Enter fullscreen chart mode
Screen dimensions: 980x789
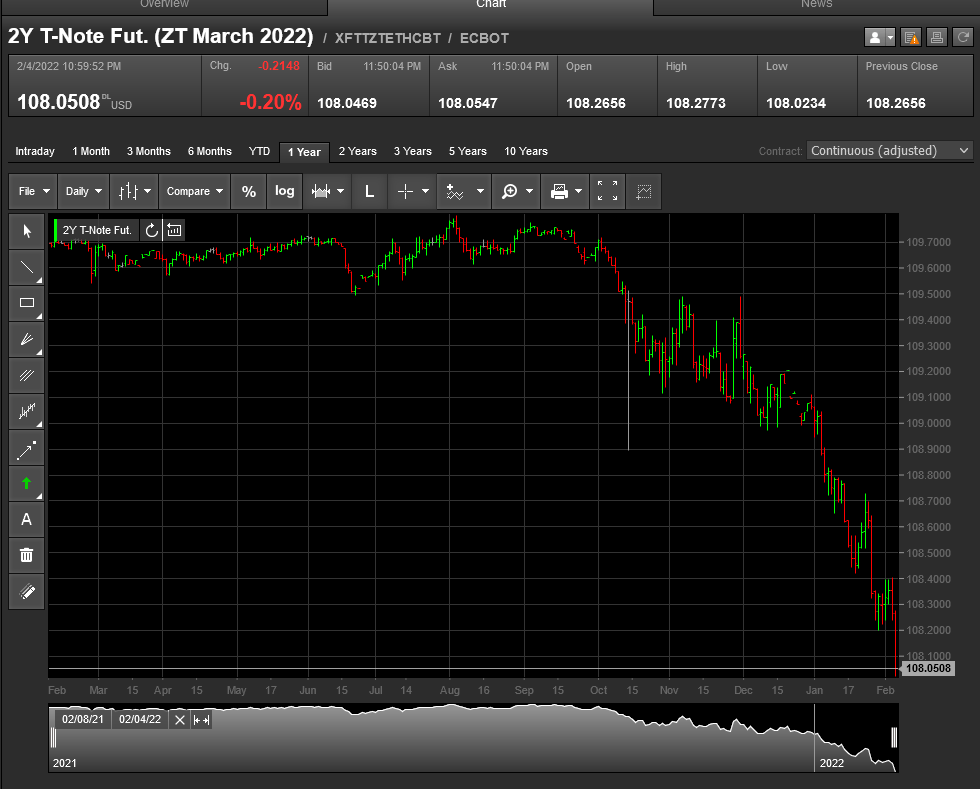click(607, 191)
